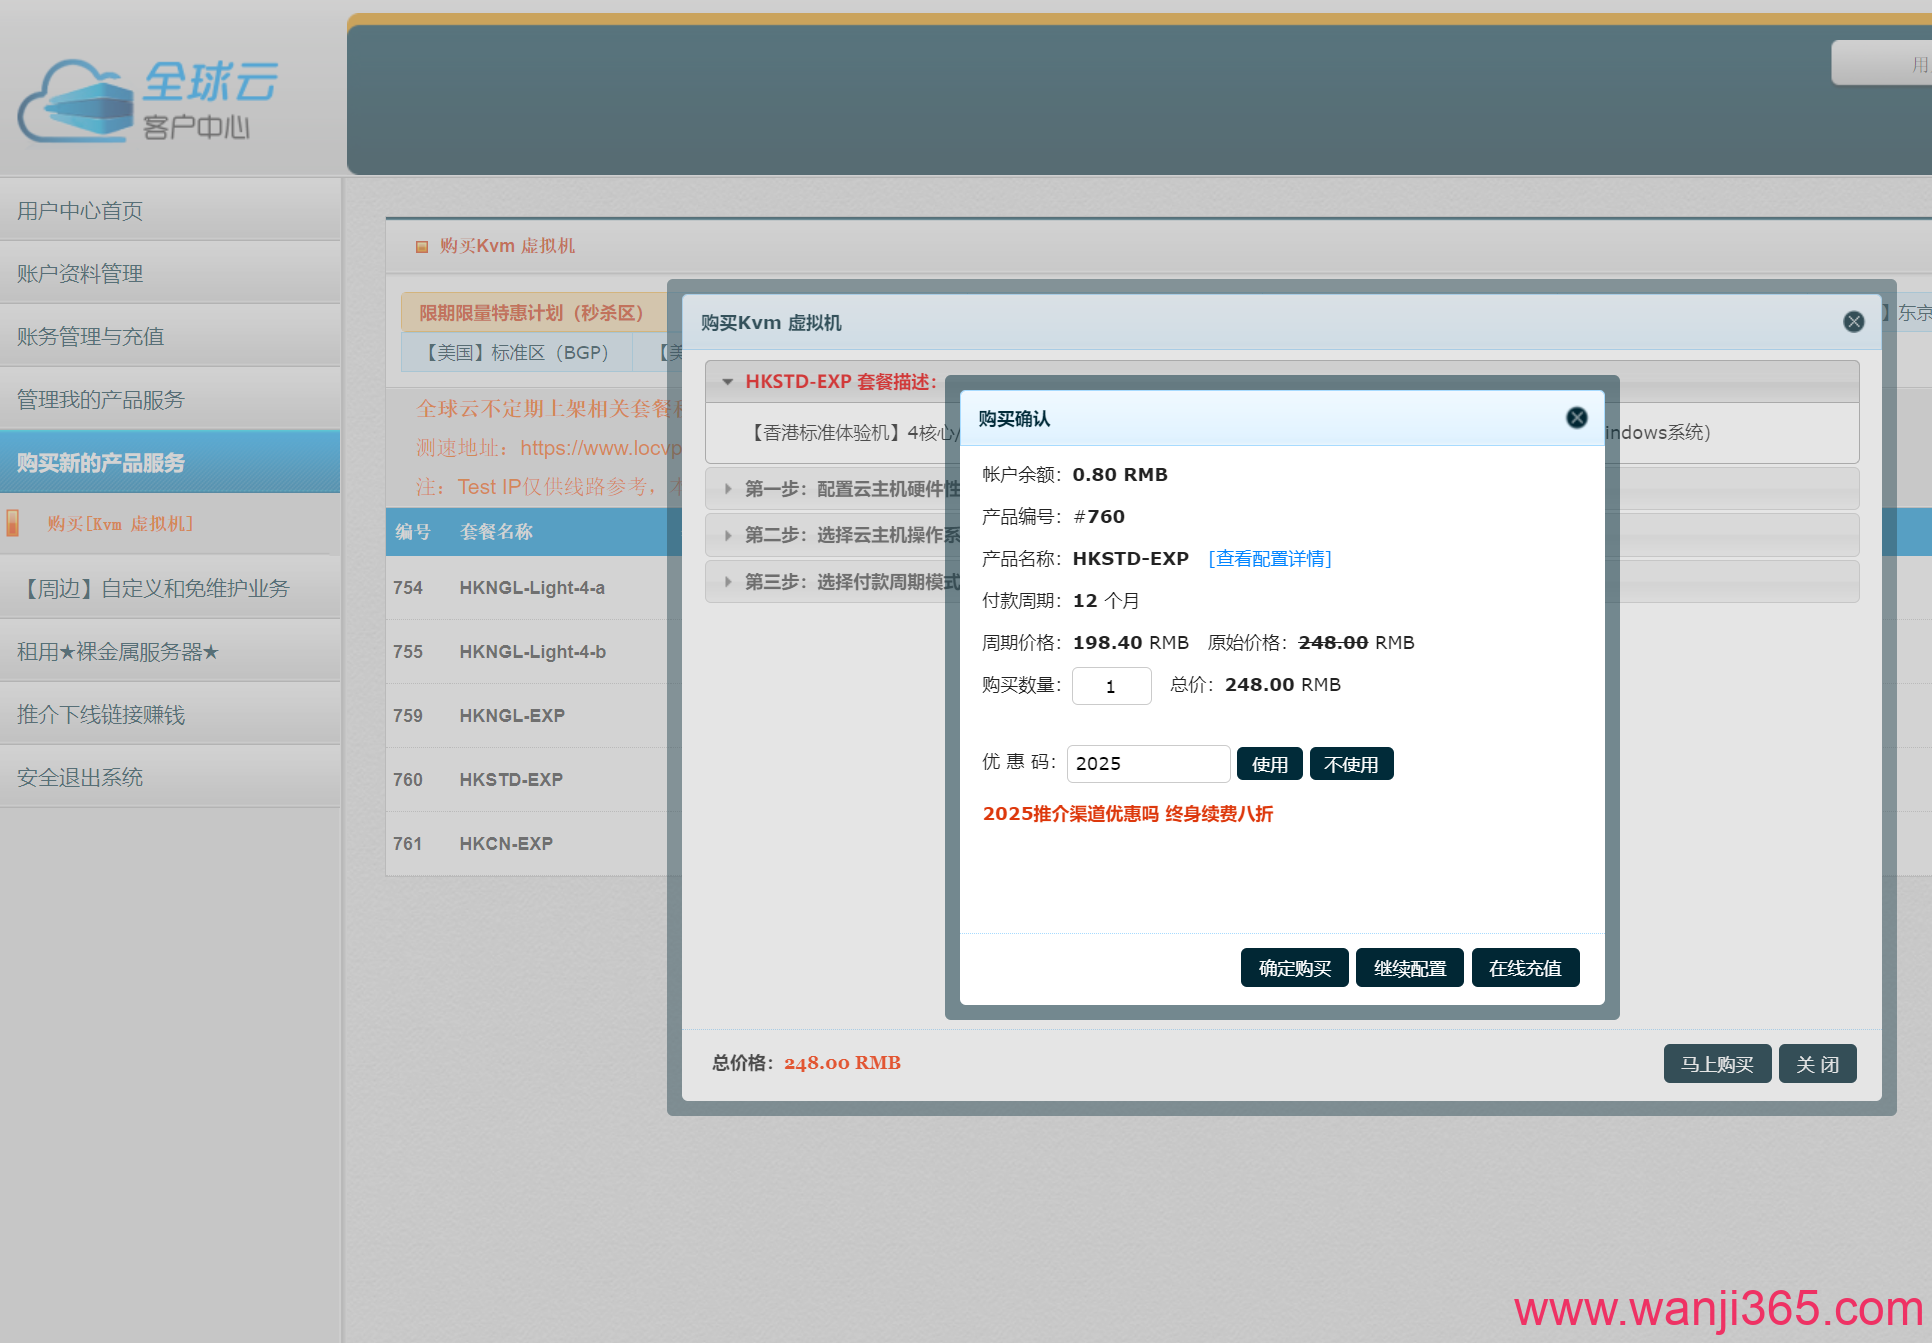Click the 套餐名称 column header
The width and height of the screenshot is (1932, 1343).
point(496,532)
